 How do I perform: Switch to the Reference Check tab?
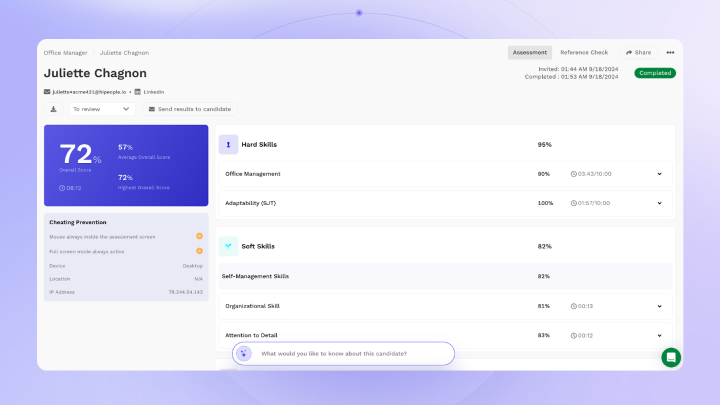point(583,52)
